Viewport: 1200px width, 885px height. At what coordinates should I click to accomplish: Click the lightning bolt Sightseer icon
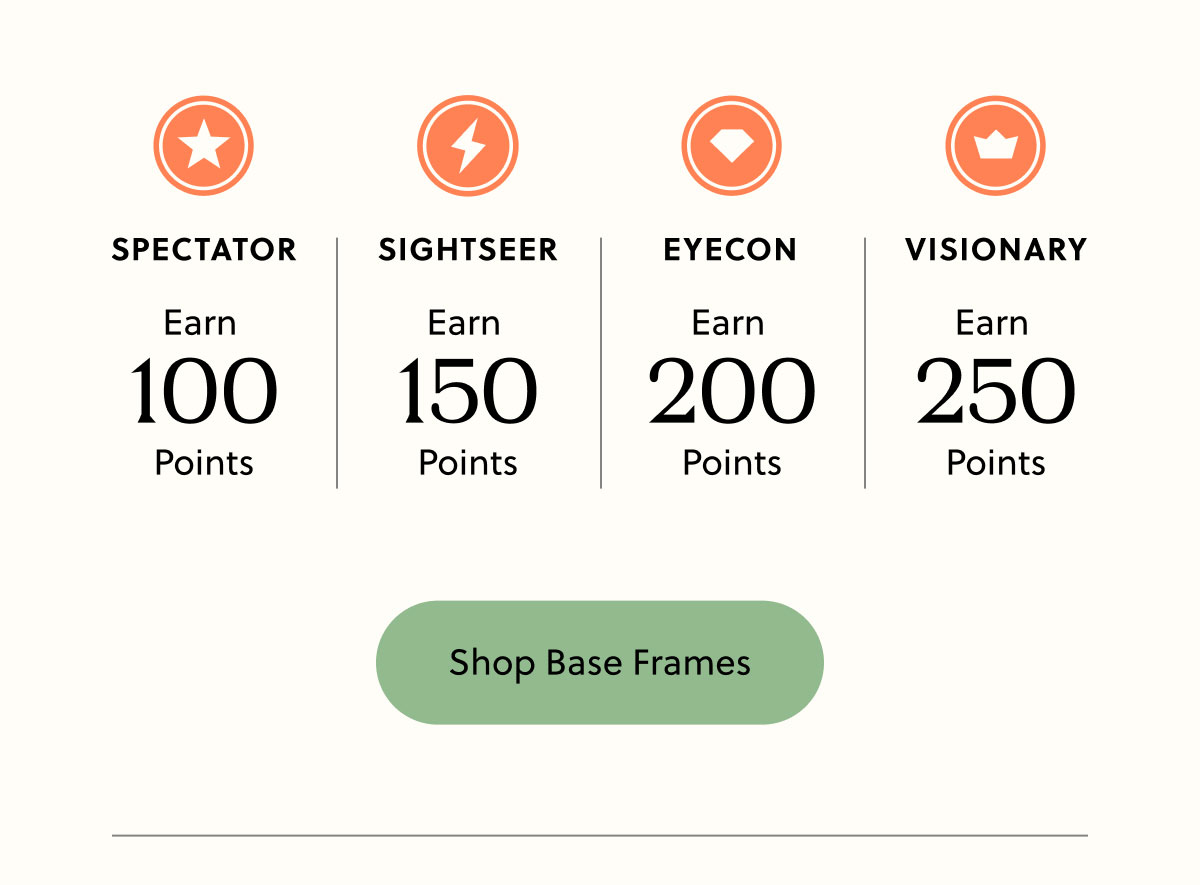point(467,144)
